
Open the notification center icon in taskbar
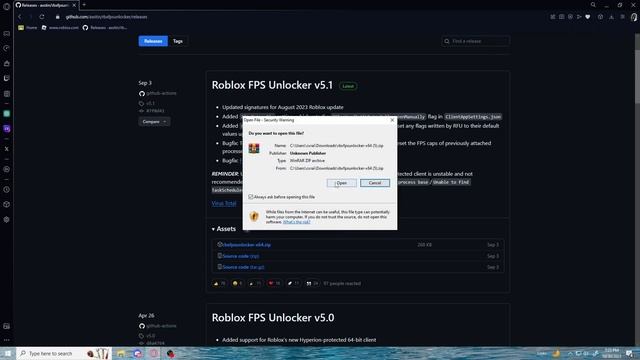[630, 353]
